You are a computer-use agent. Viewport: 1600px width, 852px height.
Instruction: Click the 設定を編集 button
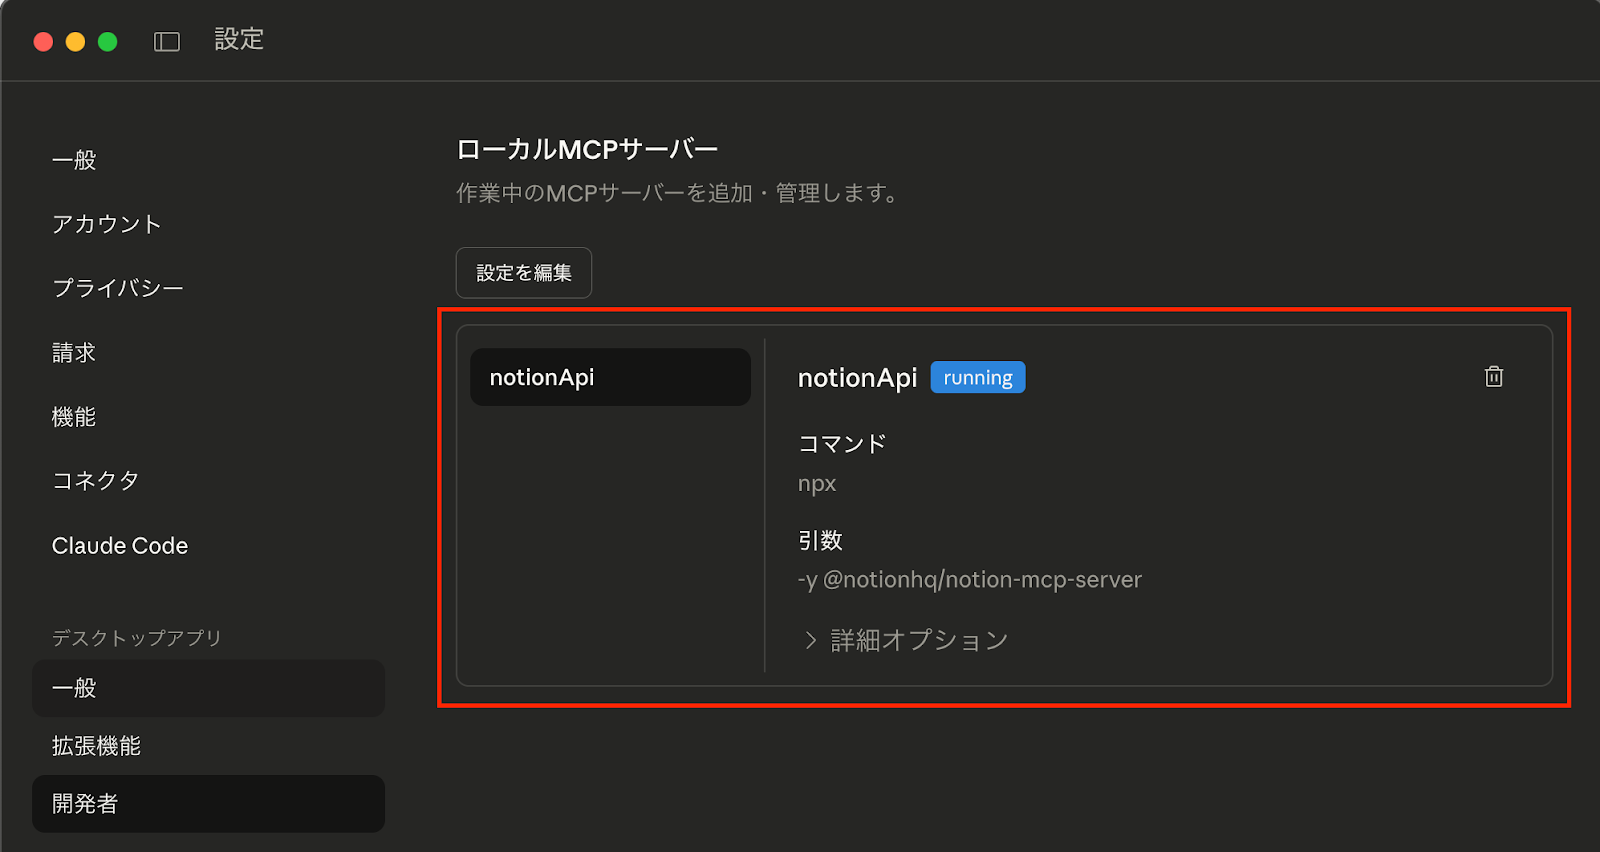[523, 273]
